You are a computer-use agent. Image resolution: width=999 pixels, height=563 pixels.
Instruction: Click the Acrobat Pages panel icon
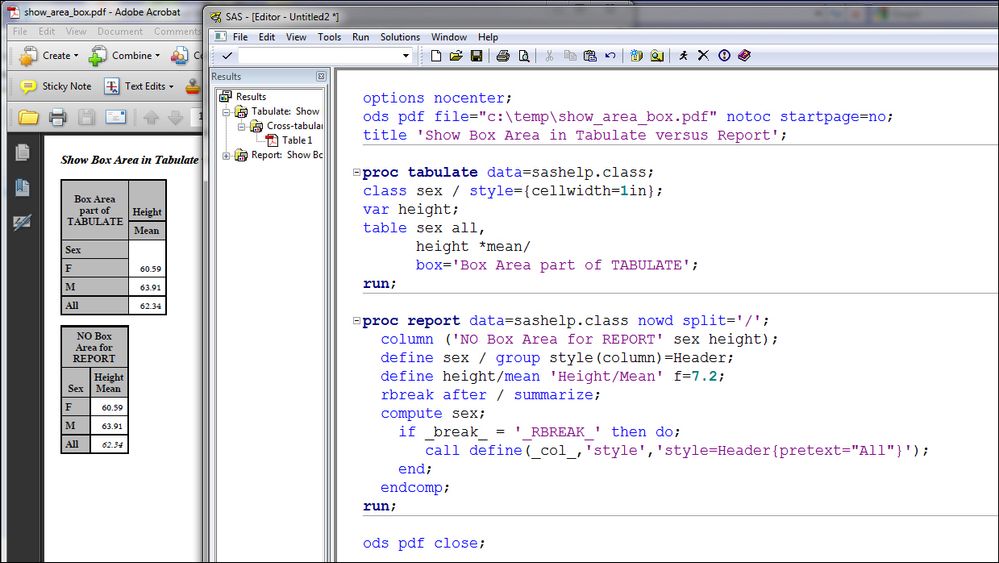[21, 153]
